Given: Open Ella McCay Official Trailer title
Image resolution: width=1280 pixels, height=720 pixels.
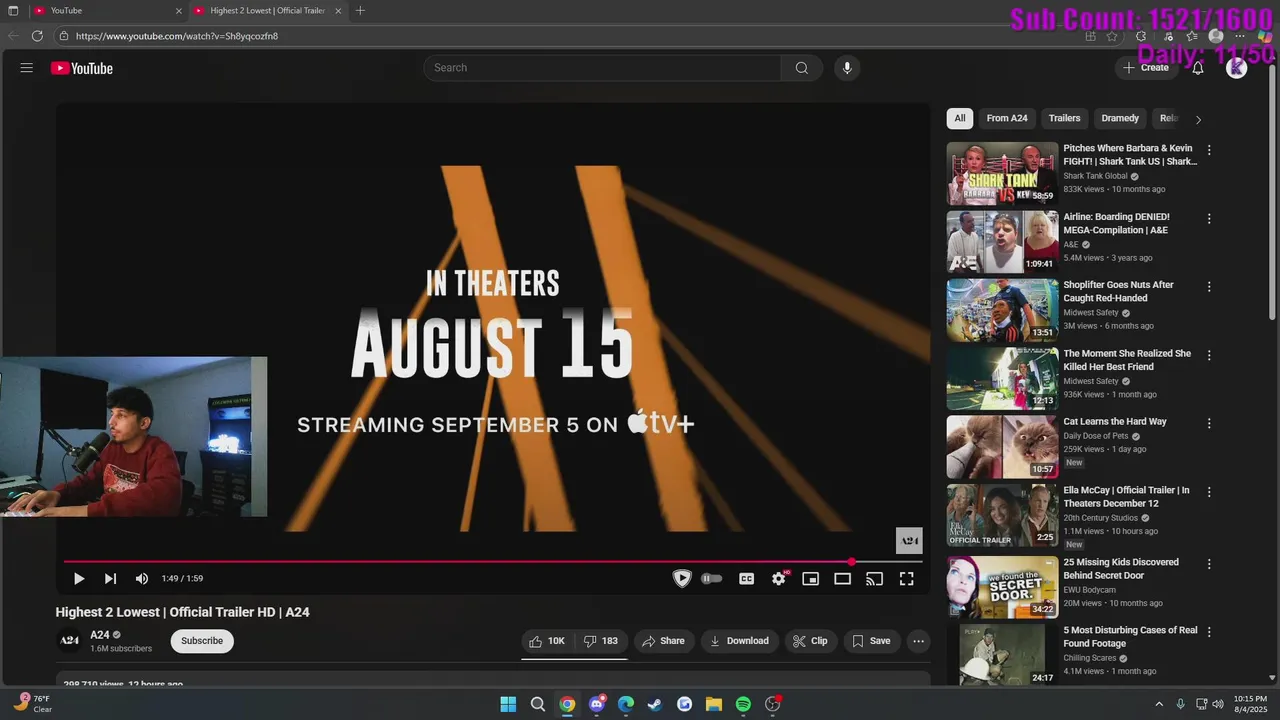Looking at the screenshot, I should tap(1126, 497).
